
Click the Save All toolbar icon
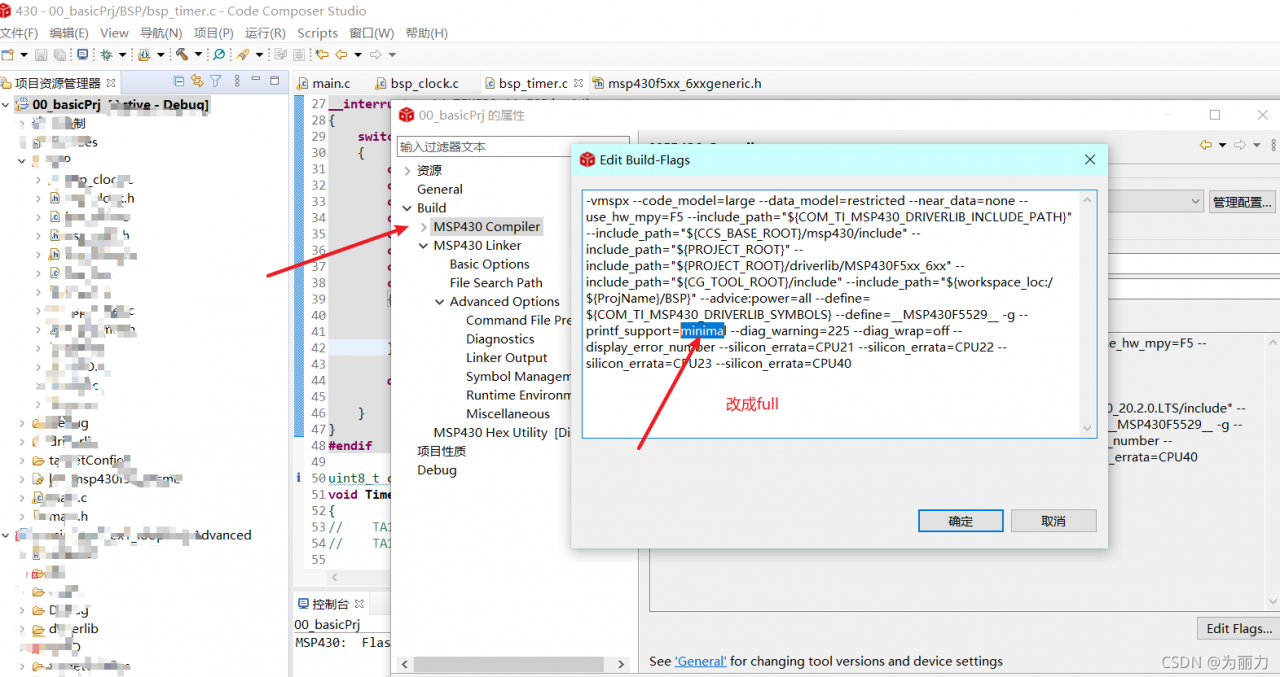(x=59, y=54)
